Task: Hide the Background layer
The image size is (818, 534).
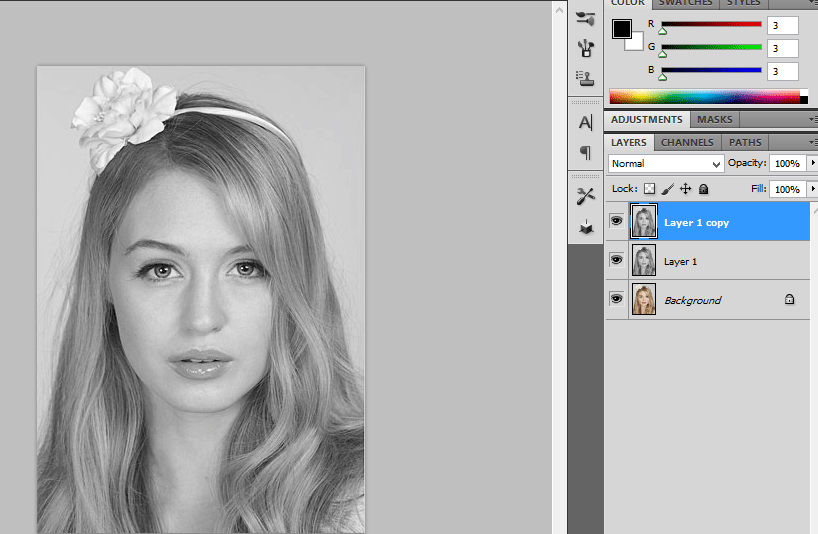Action: (617, 299)
